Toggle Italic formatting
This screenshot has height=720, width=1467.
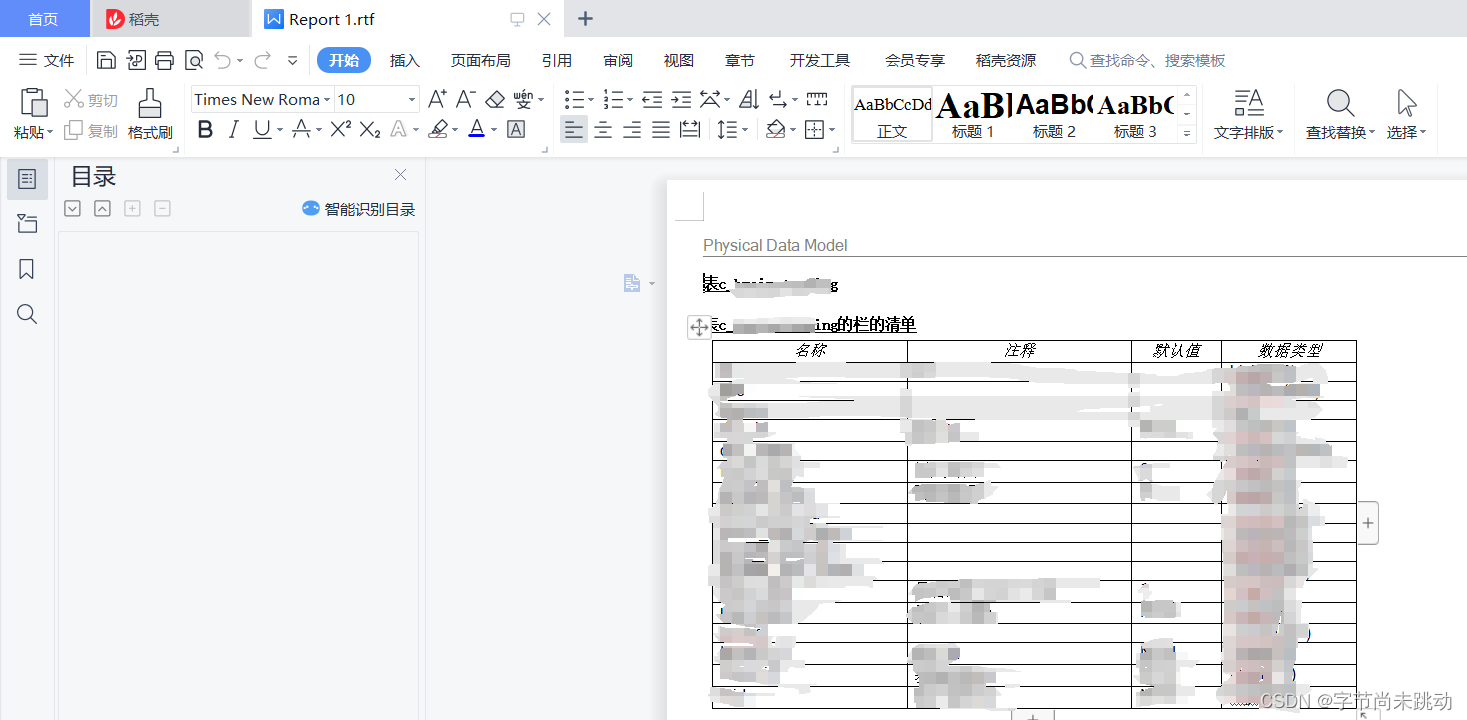233,129
